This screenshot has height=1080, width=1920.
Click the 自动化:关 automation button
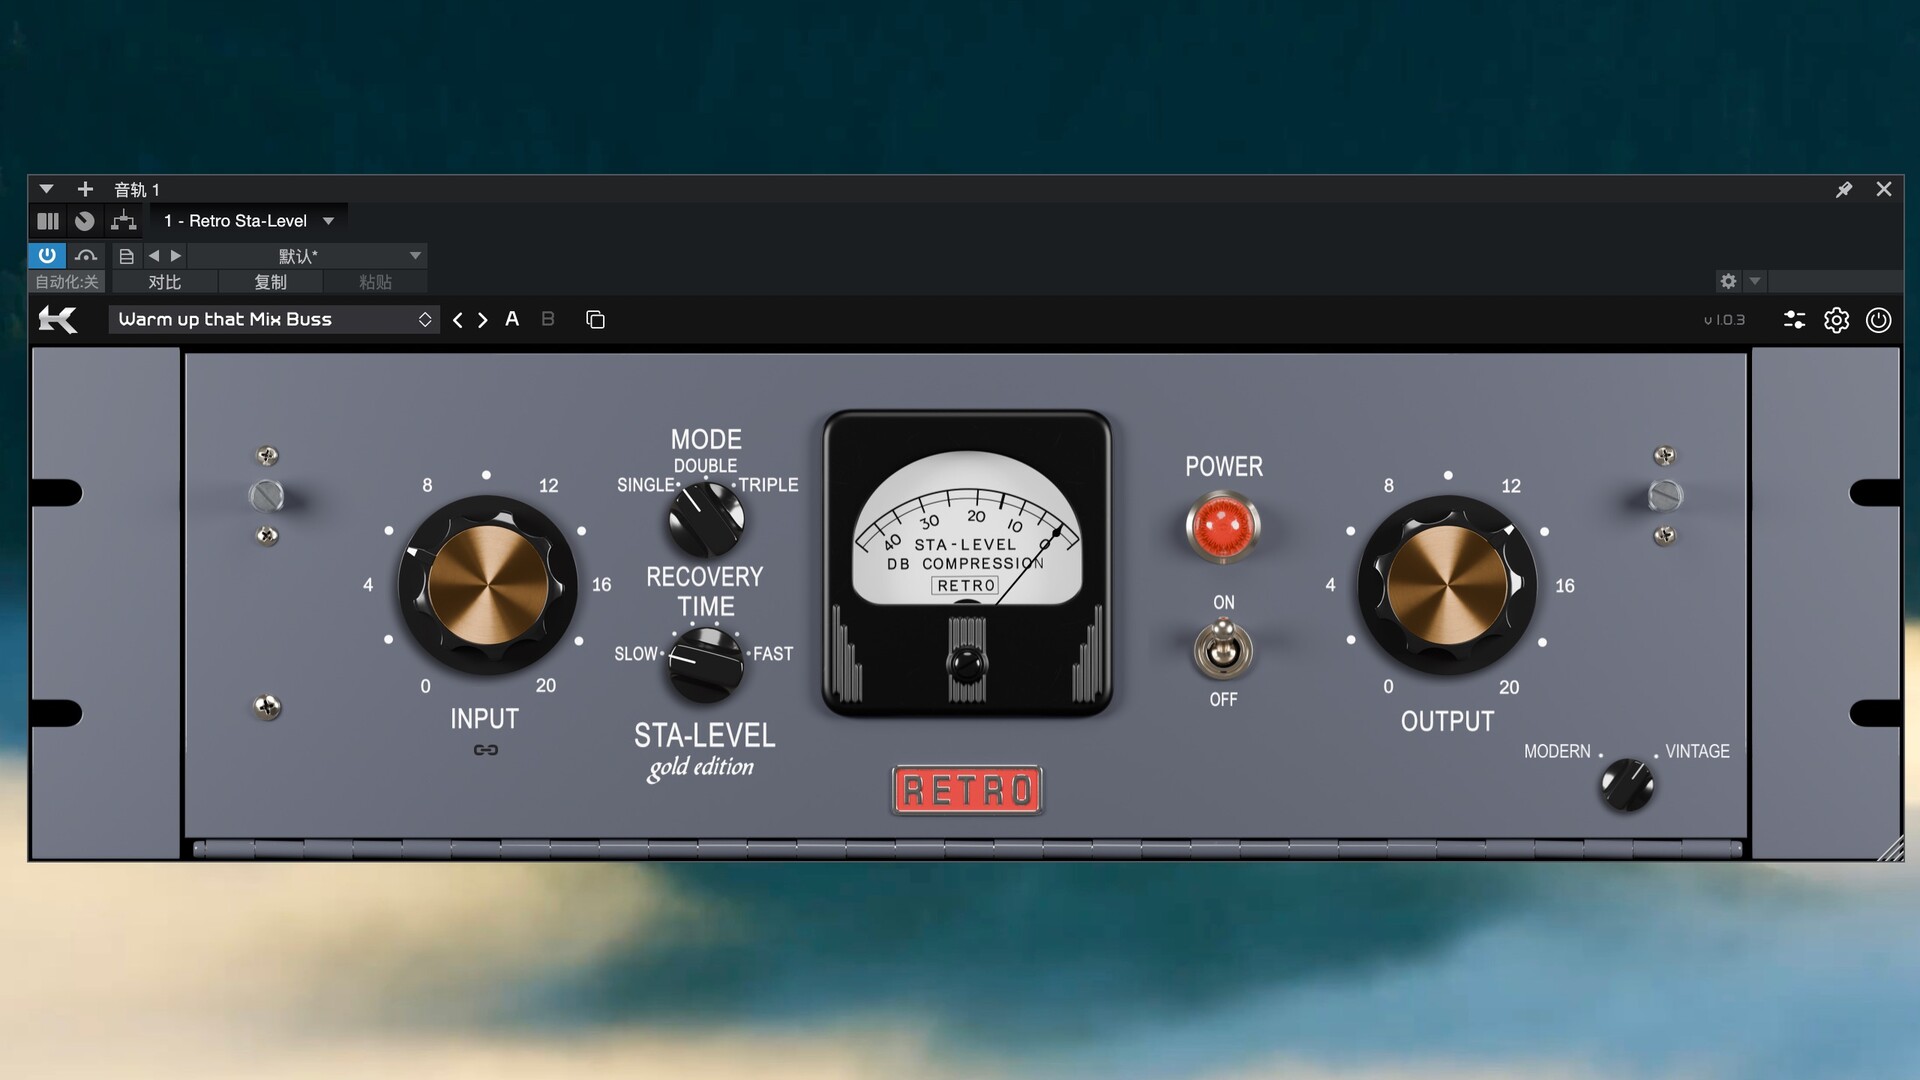[67, 282]
